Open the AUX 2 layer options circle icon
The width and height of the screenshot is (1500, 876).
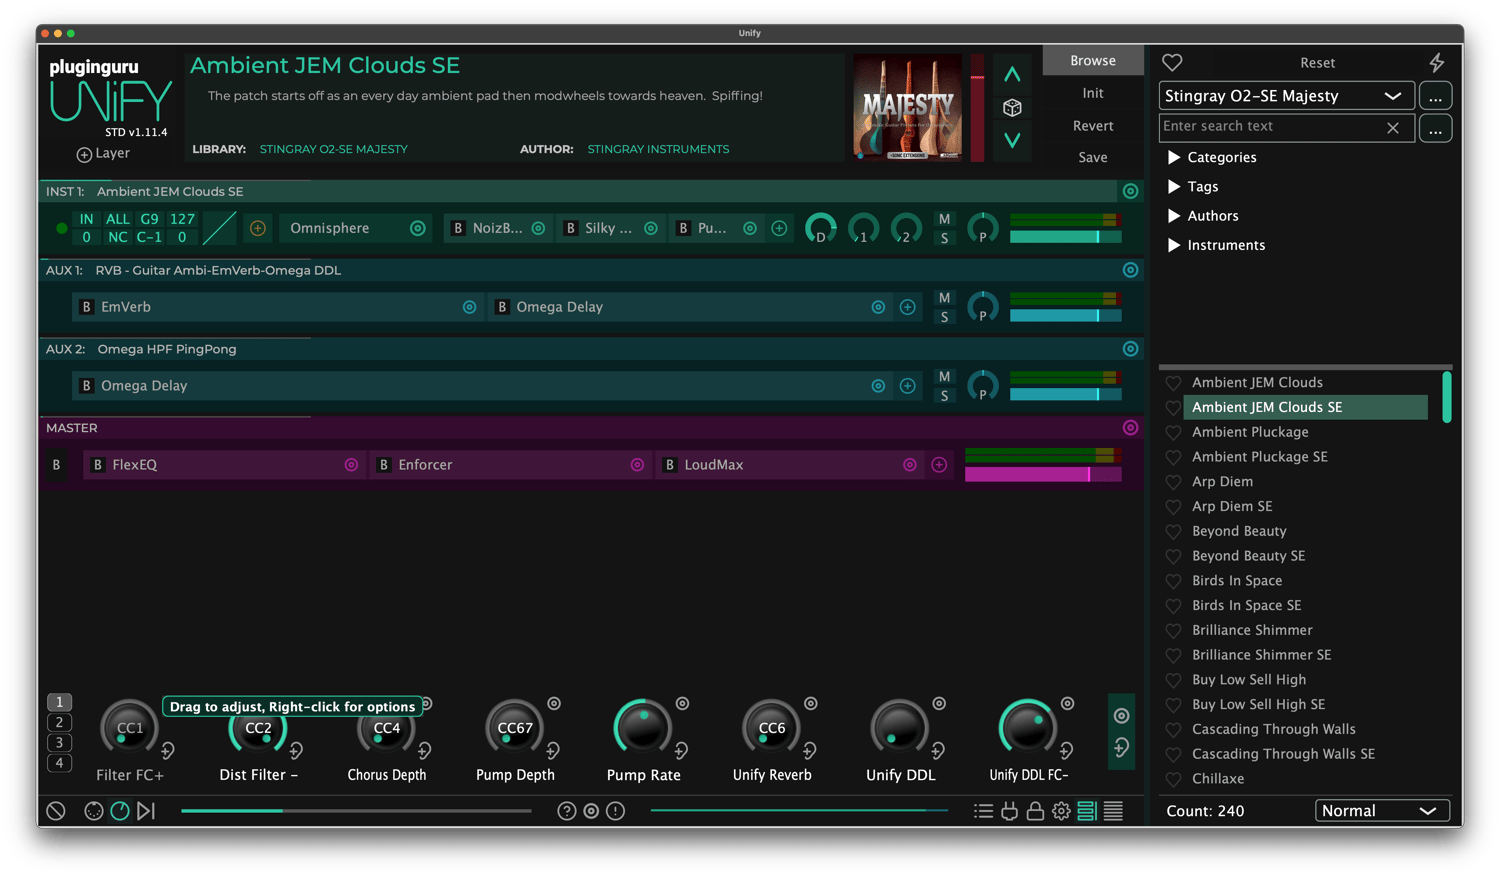(x=1130, y=349)
